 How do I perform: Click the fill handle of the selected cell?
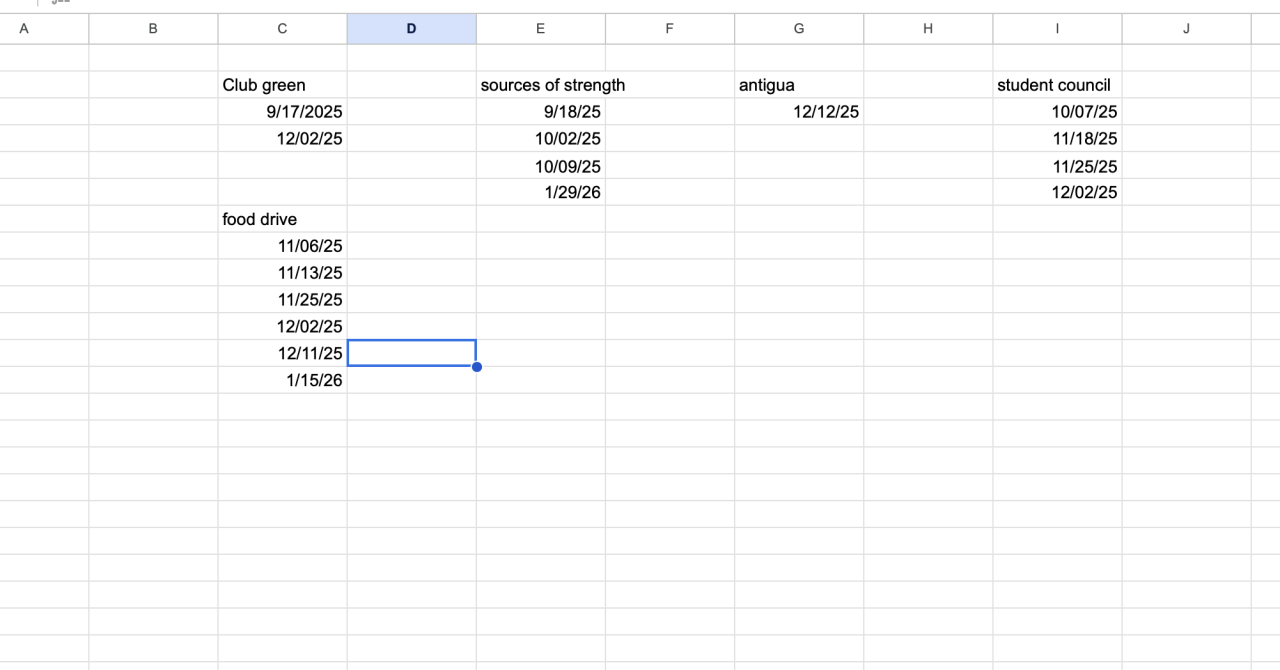pos(477,367)
